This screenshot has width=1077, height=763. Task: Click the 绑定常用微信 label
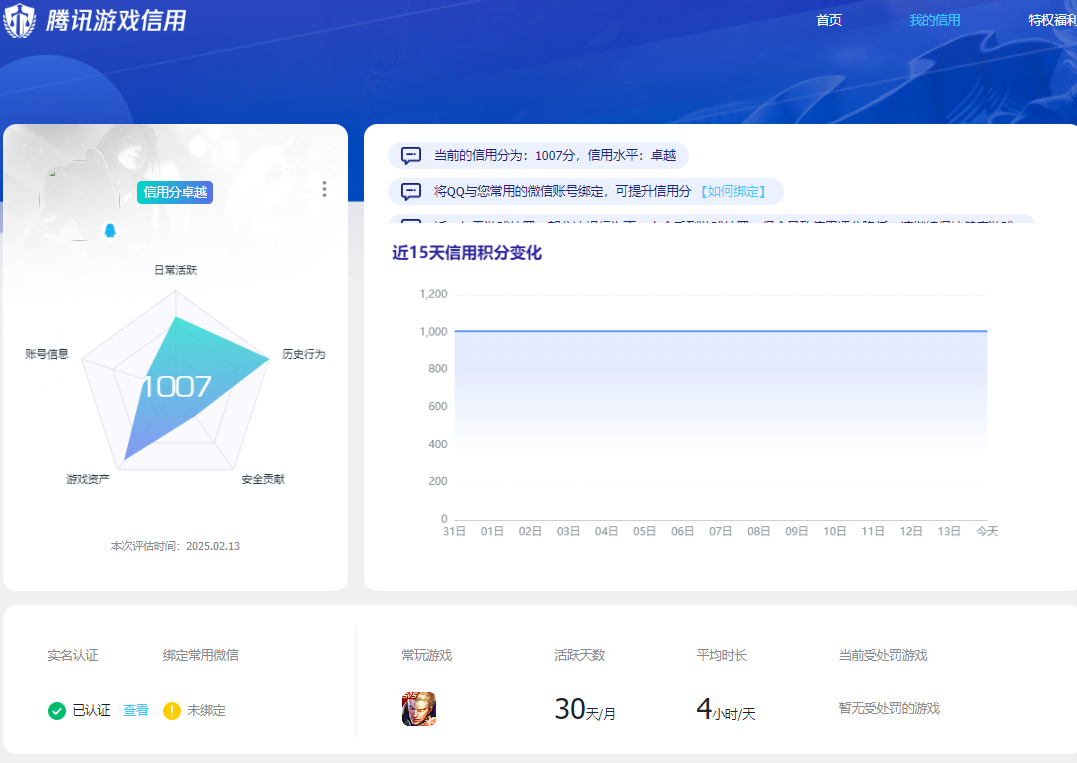201,656
